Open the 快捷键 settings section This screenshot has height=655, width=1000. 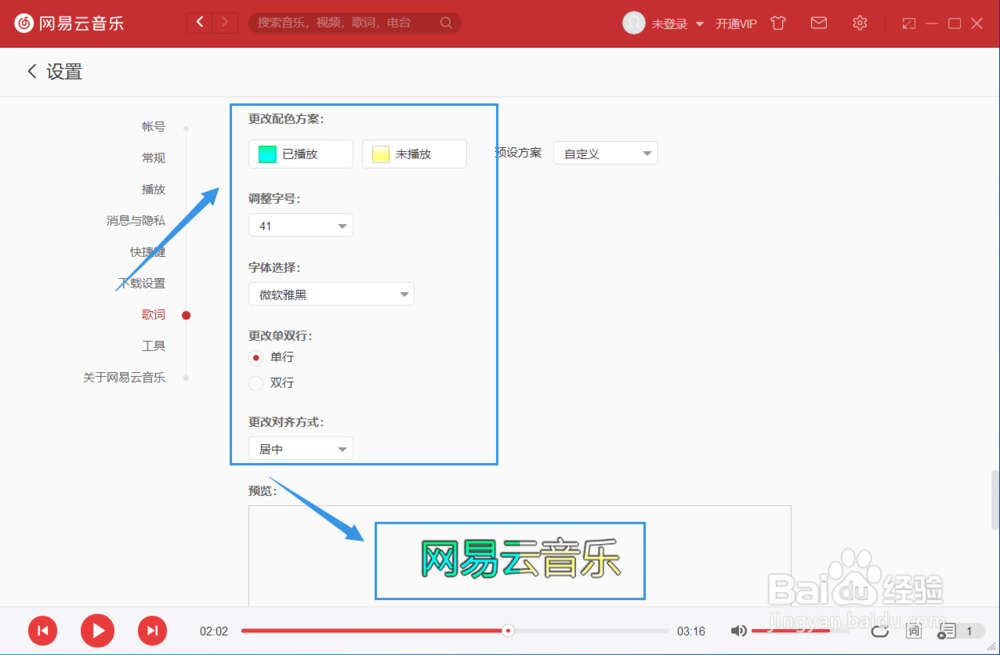[147, 251]
